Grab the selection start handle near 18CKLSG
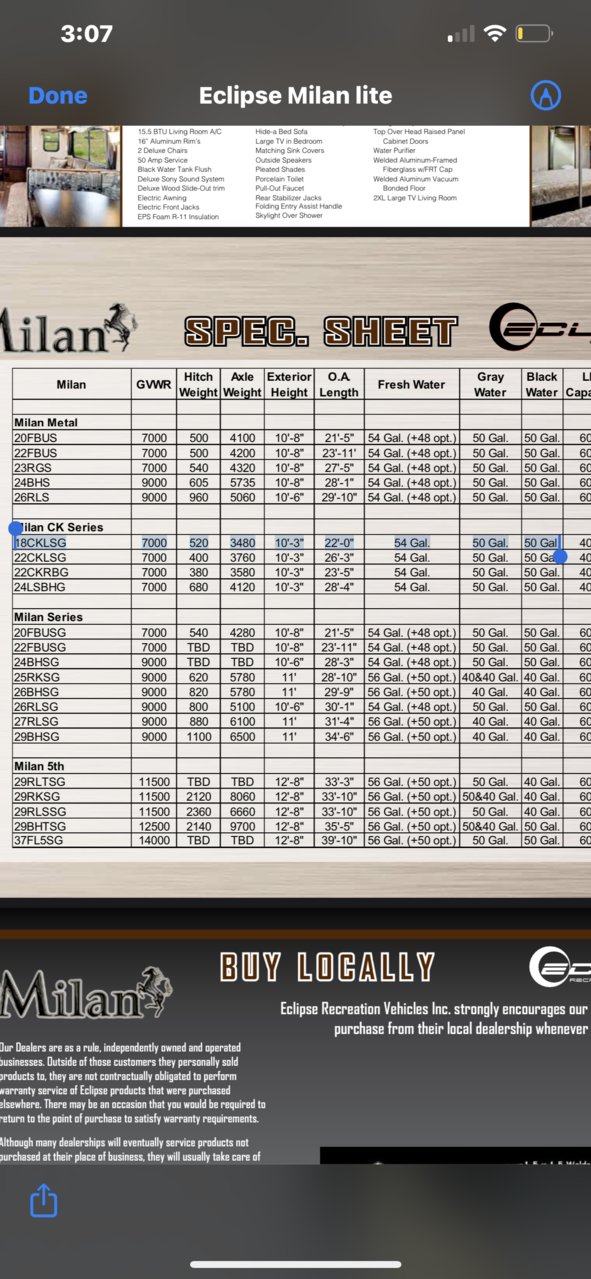 click(14, 527)
